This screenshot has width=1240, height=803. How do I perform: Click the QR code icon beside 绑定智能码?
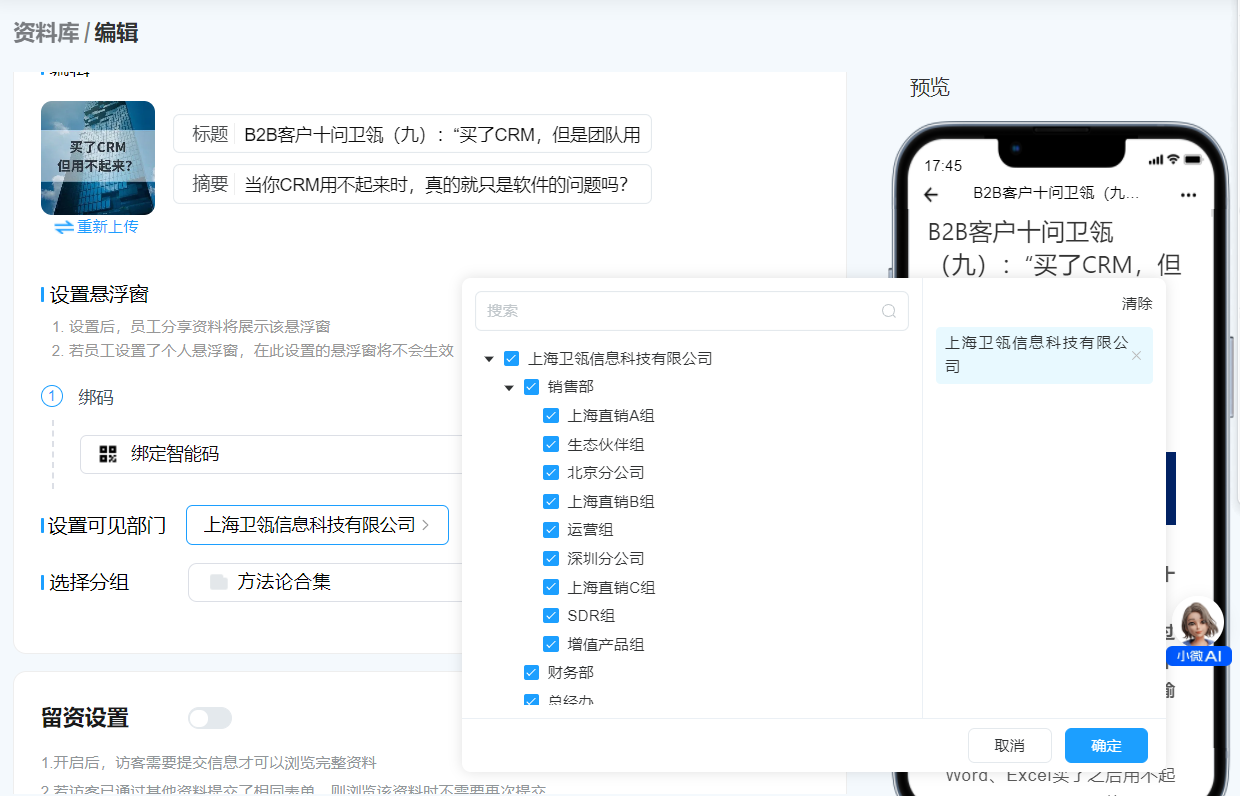pyautogui.click(x=108, y=454)
